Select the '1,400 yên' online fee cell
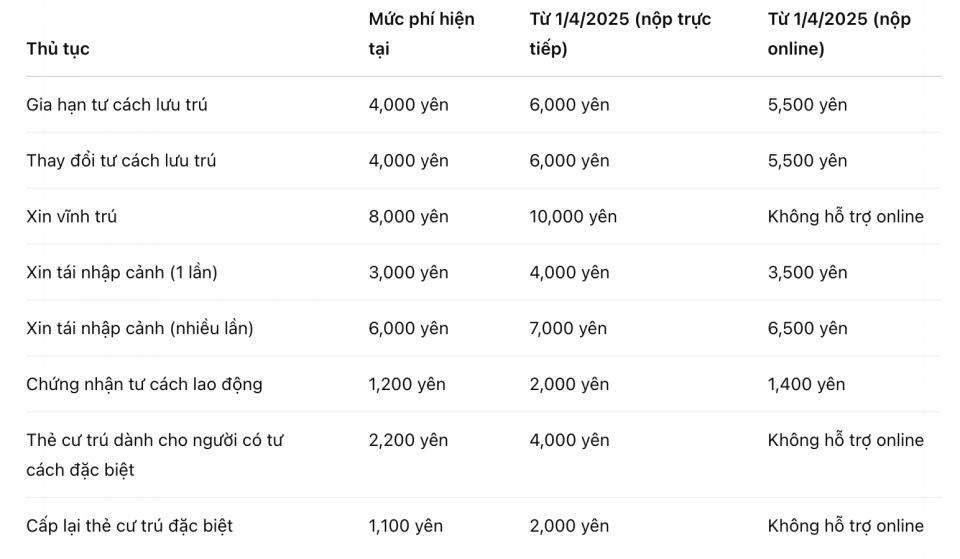 (x=806, y=385)
